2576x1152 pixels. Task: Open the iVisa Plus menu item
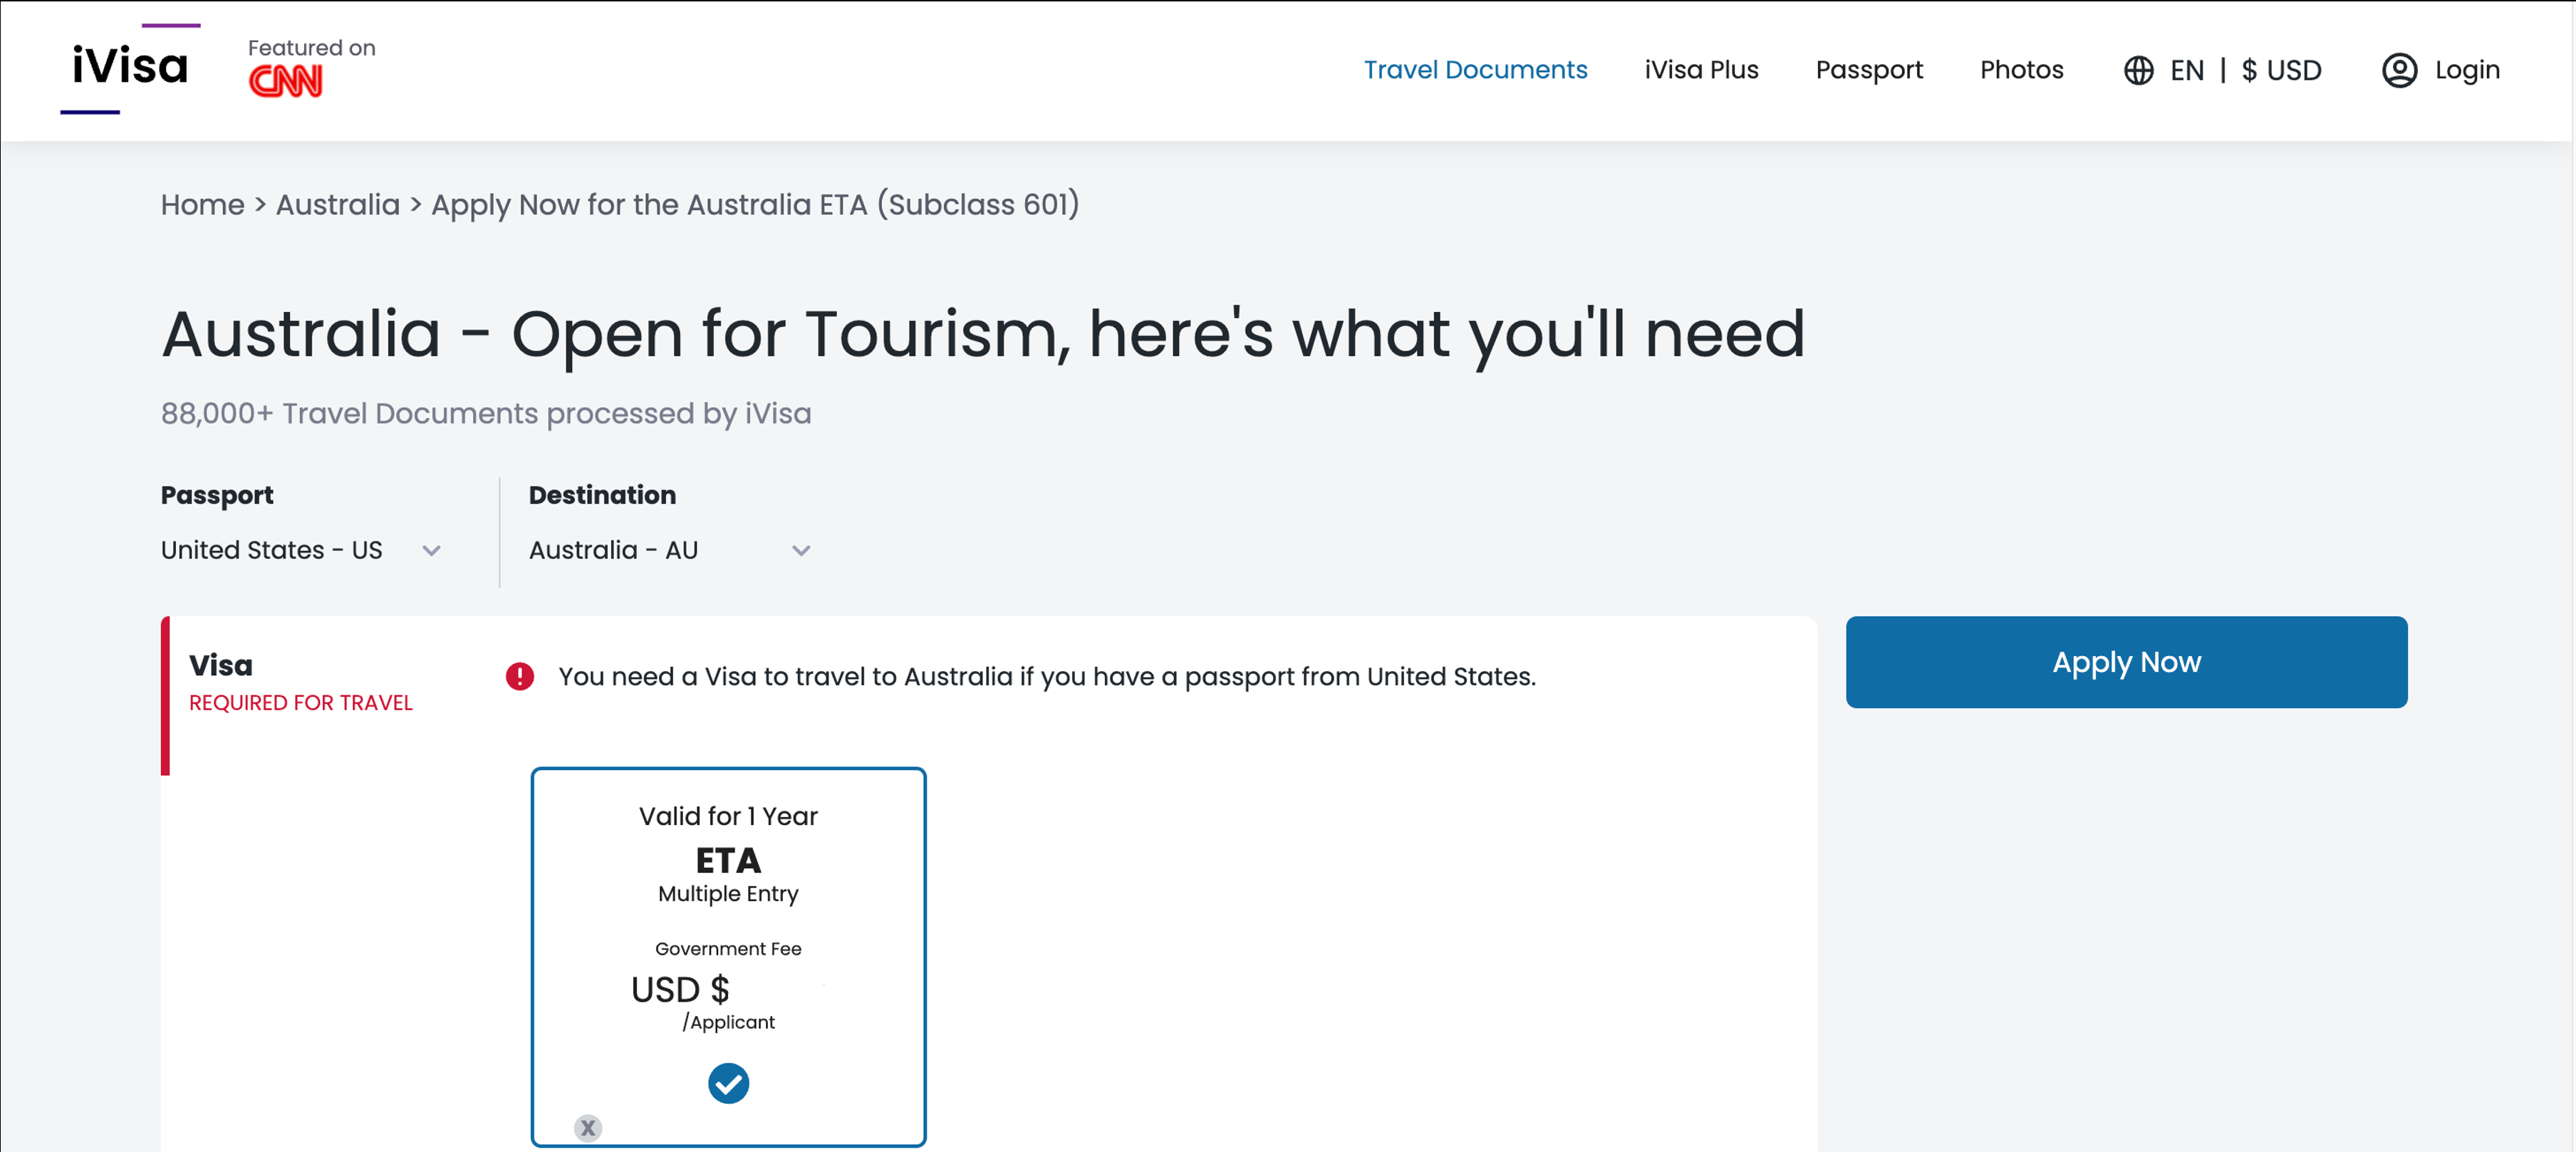1701,69
